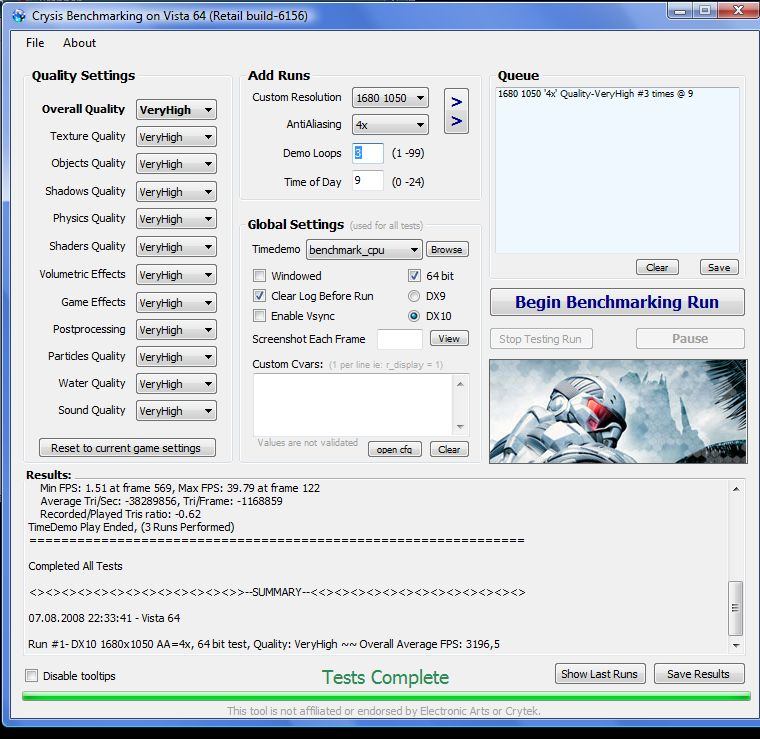
Task: Click the Crysis app icon in title bar
Action: (19, 16)
